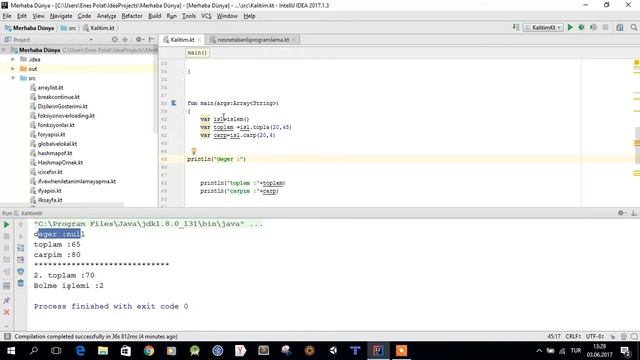Stop process icon in Run panel sidebar
The image size is (640, 360).
[x=7, y=236]
